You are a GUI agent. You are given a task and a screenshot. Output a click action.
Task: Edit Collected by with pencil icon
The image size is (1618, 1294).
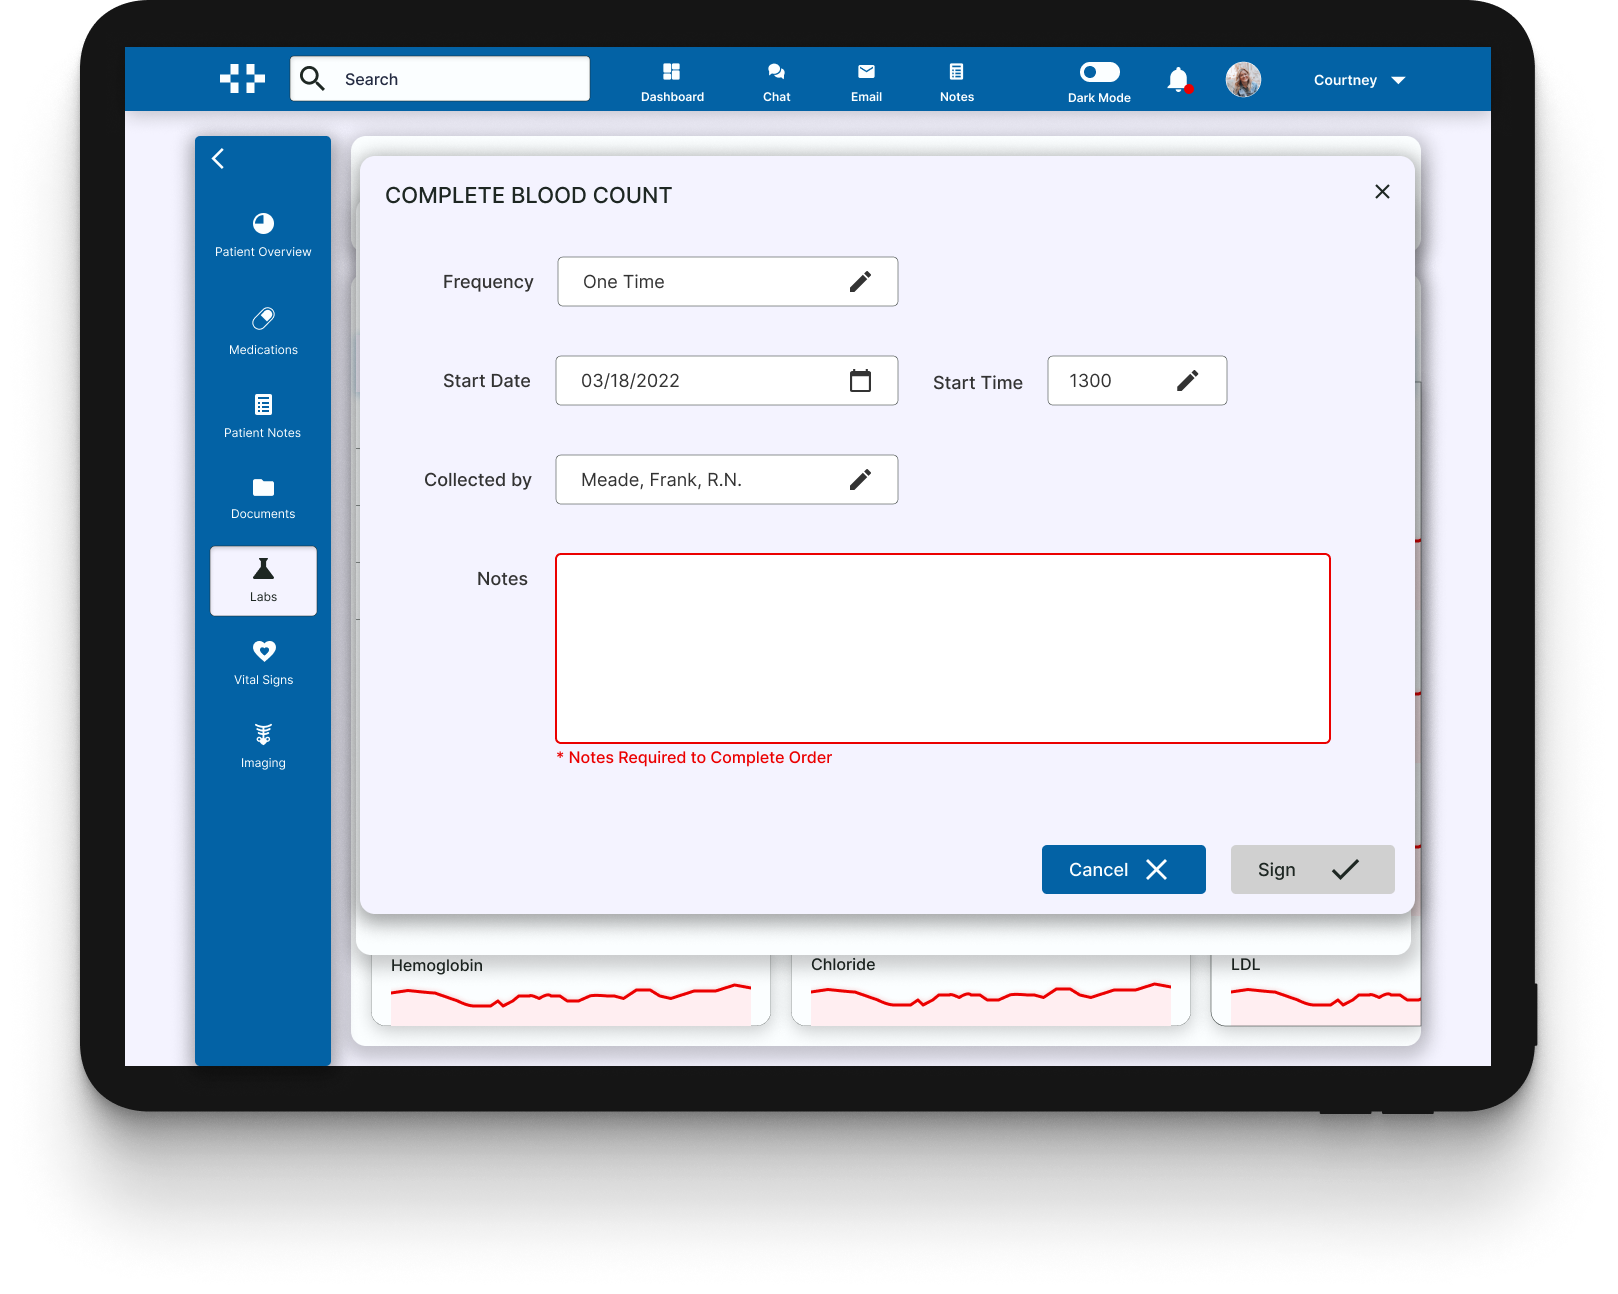click(860, 480)
